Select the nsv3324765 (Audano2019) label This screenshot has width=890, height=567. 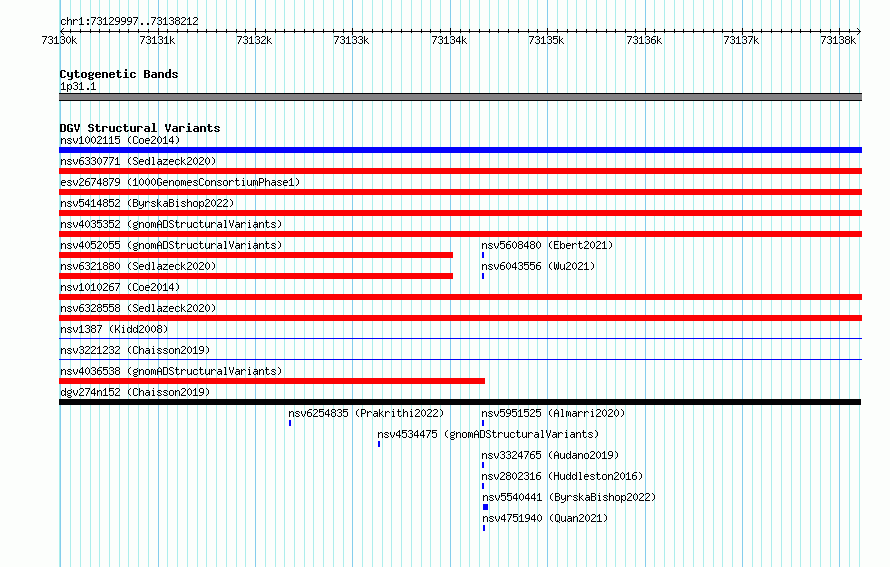pos(550,455)
